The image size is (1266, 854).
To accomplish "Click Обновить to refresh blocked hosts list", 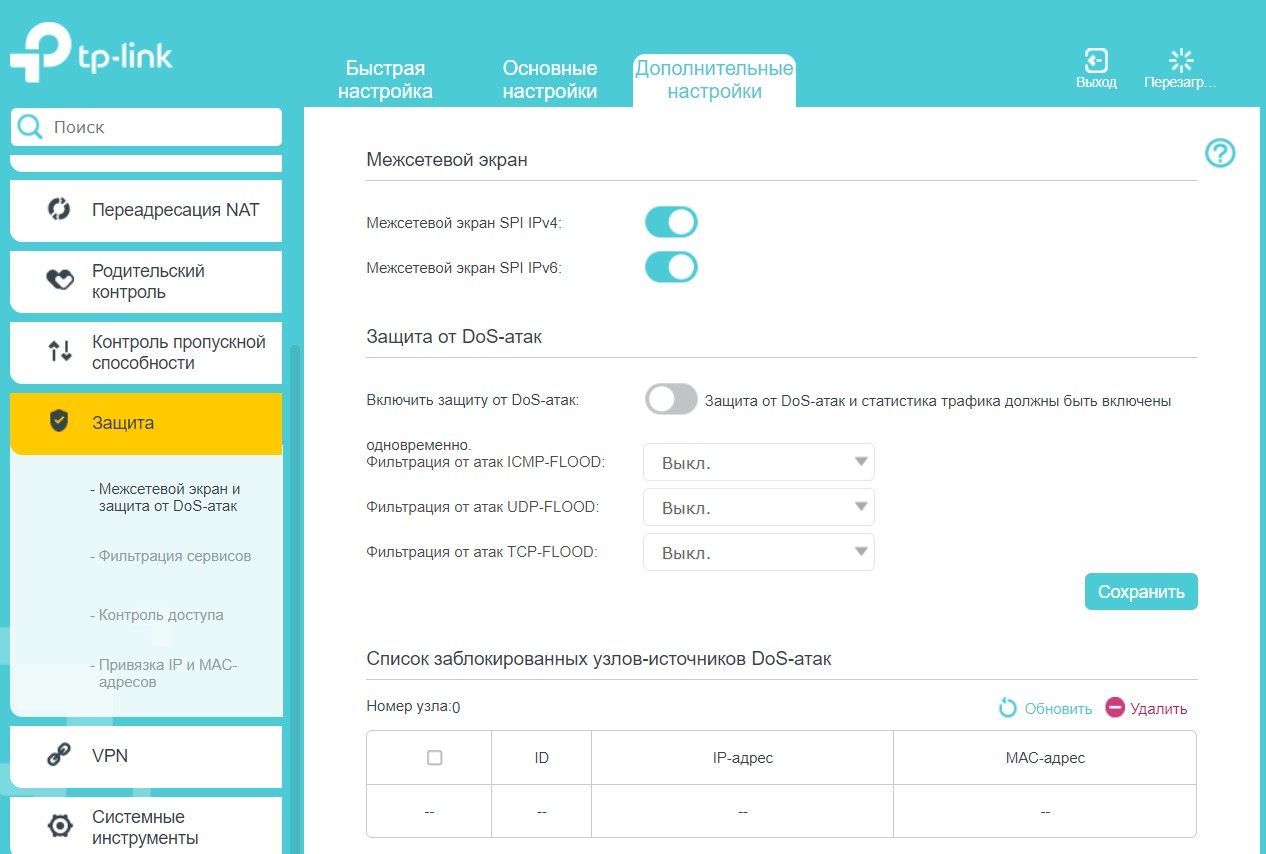I will (1046, 708).
